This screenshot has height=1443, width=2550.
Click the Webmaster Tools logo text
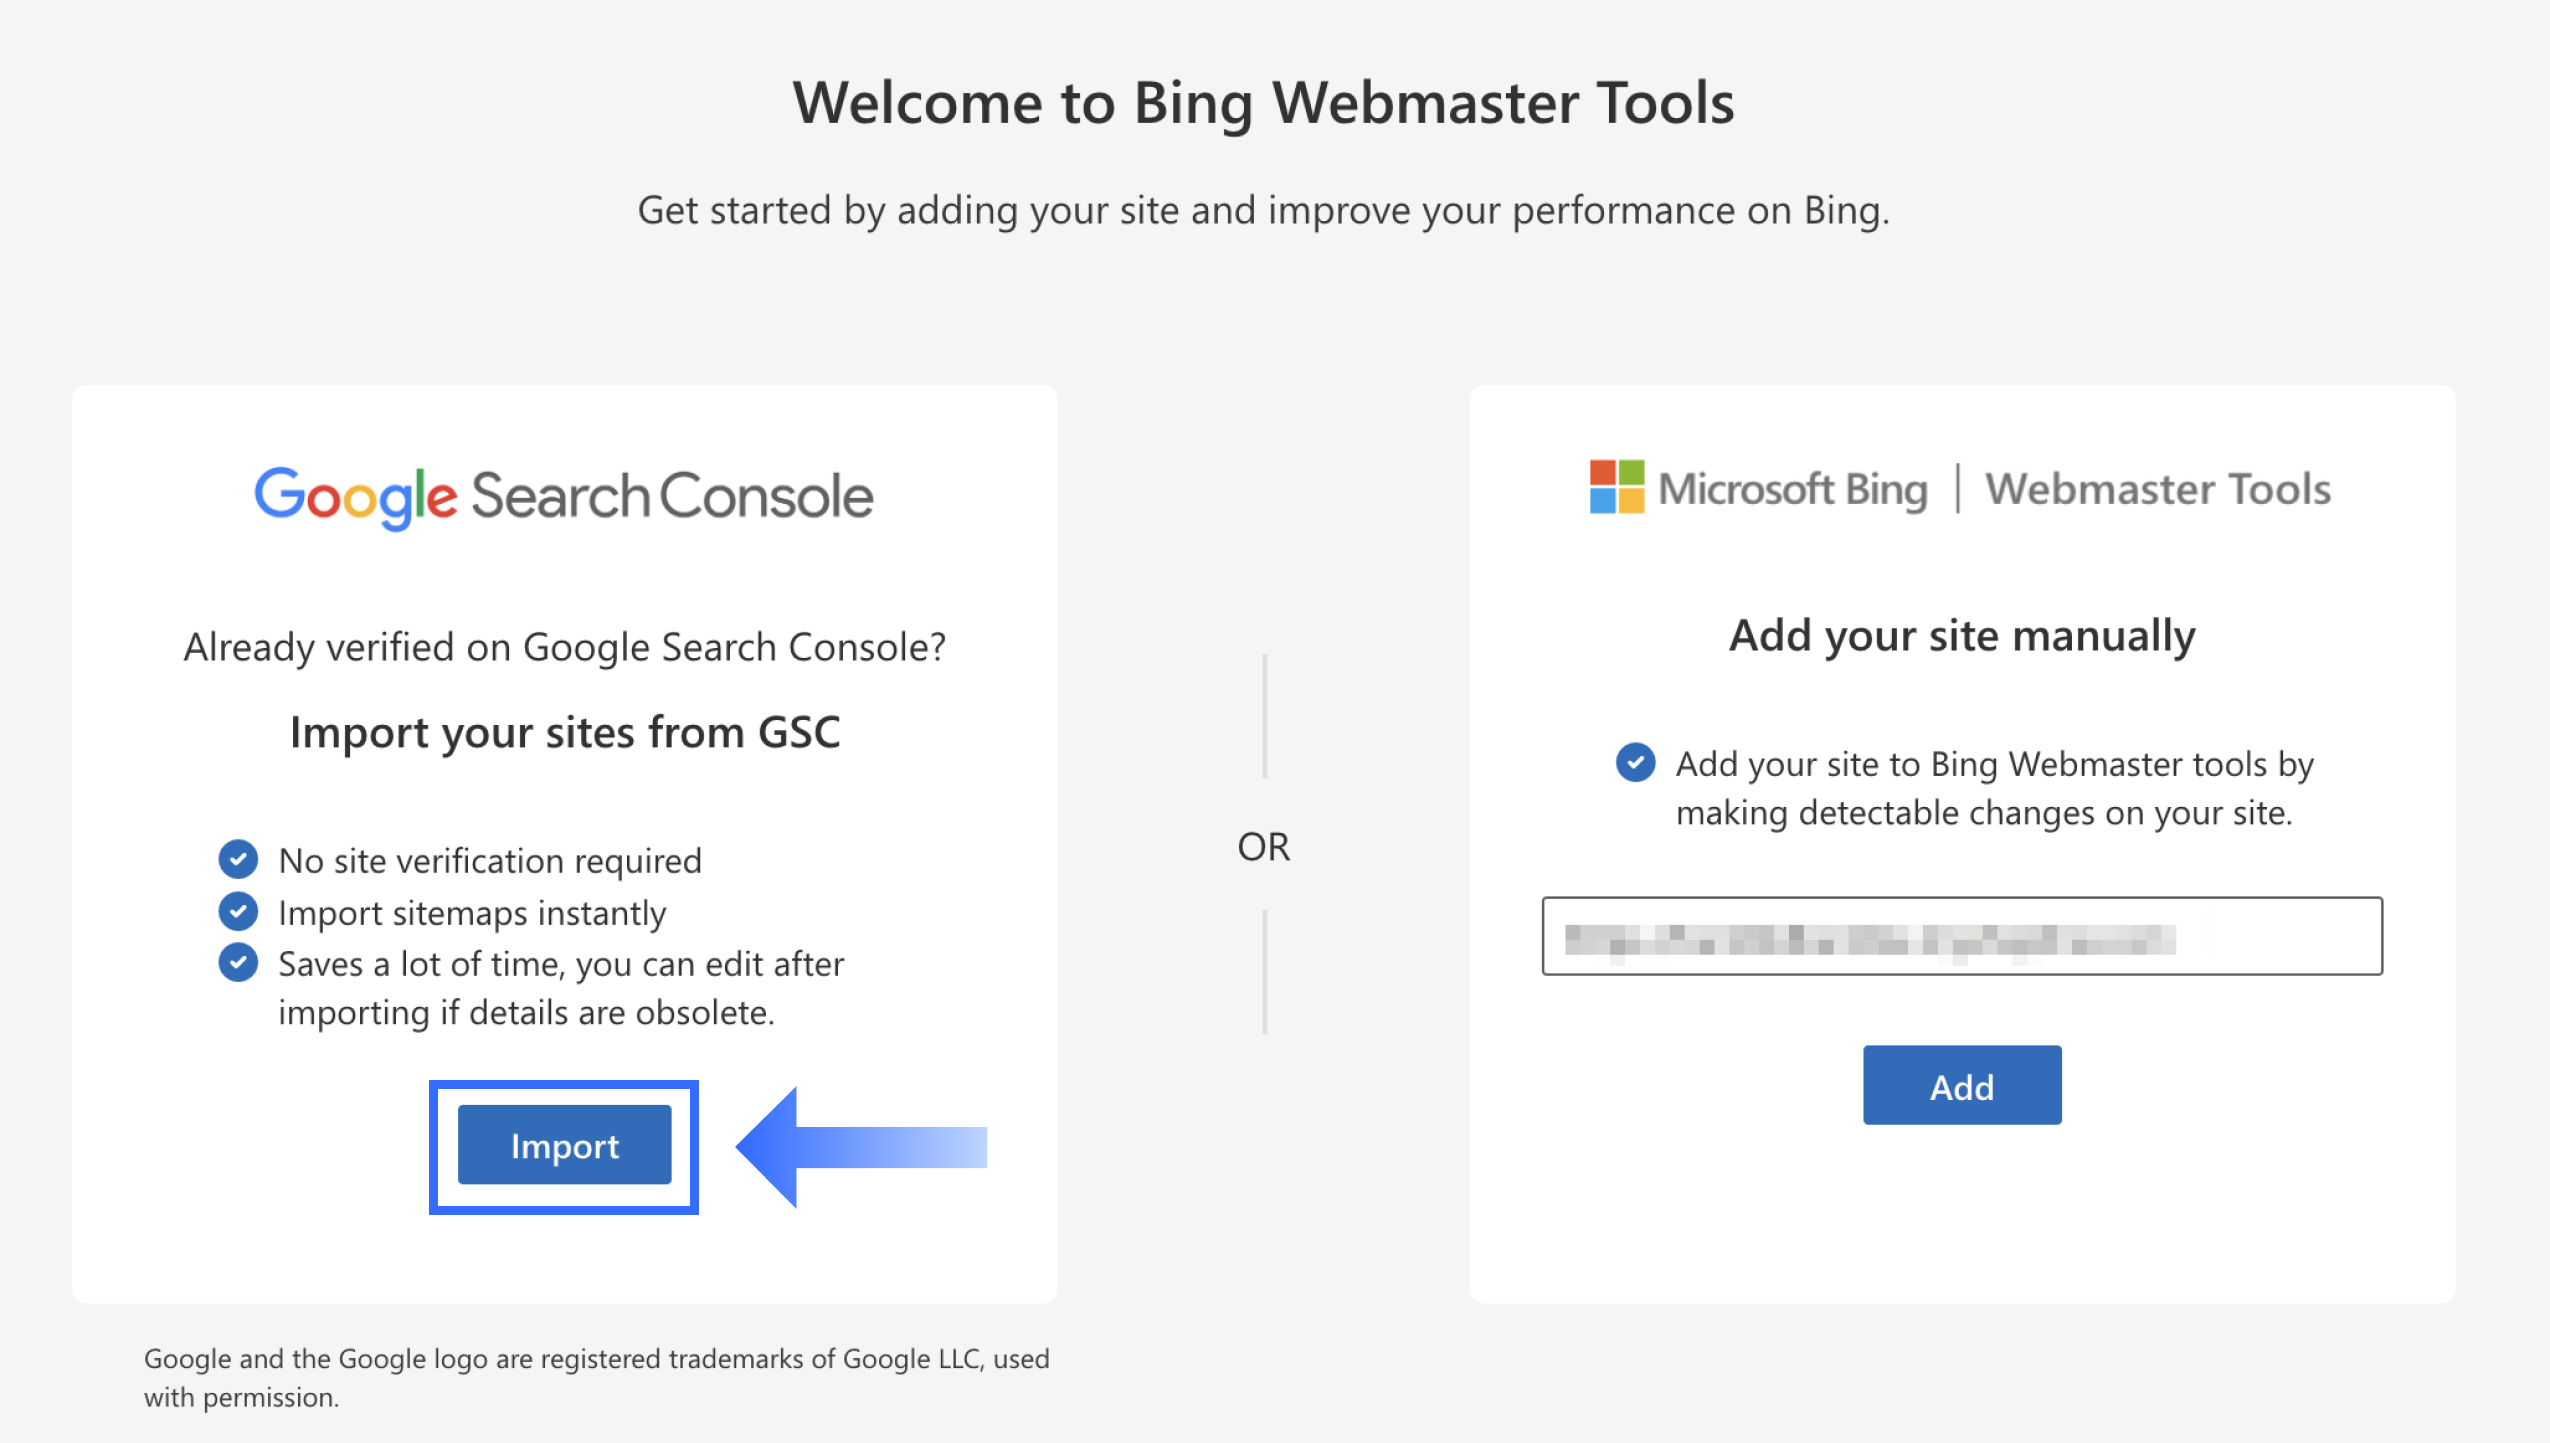tap(2157, 489)
